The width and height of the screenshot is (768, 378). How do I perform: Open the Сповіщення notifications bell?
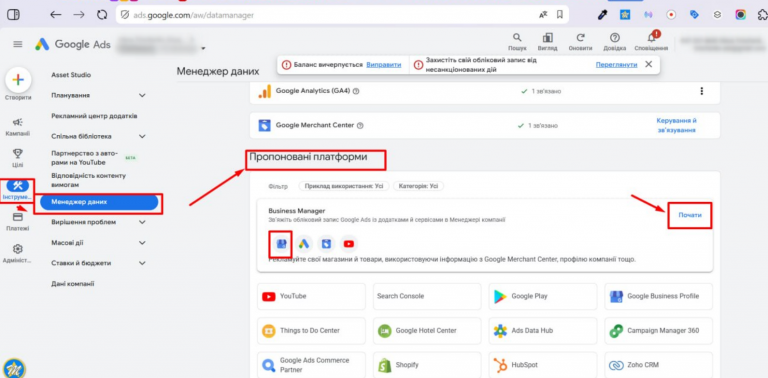pos(651,42)
